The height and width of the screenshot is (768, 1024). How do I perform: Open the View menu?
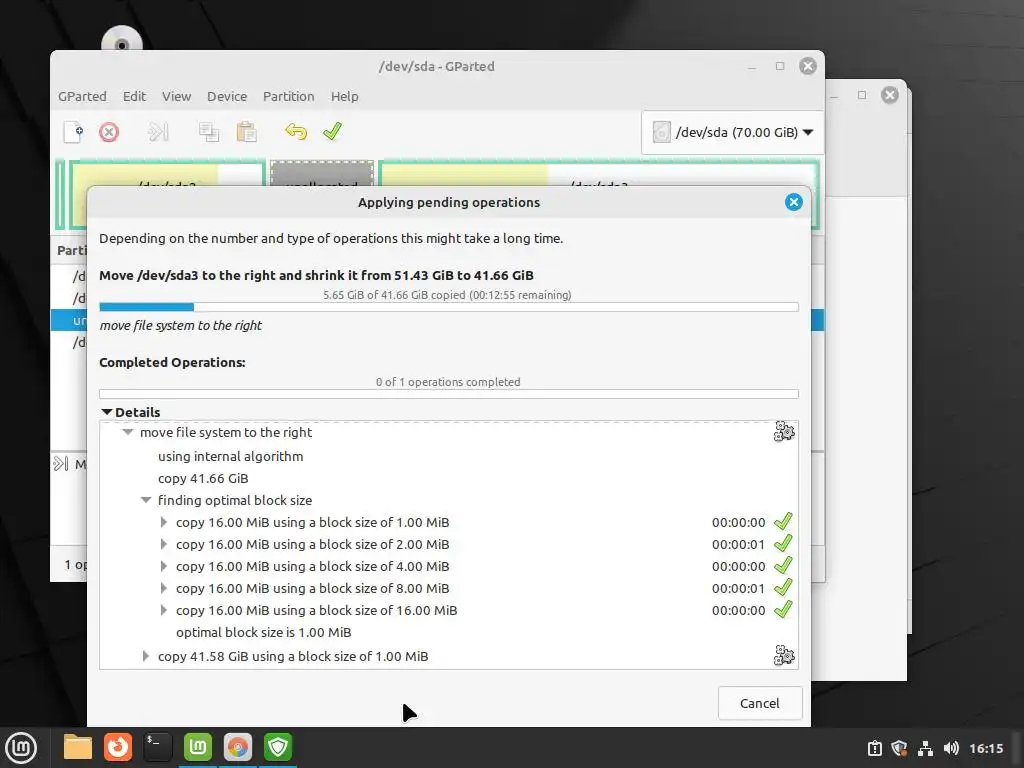click(x=176, y=97)
